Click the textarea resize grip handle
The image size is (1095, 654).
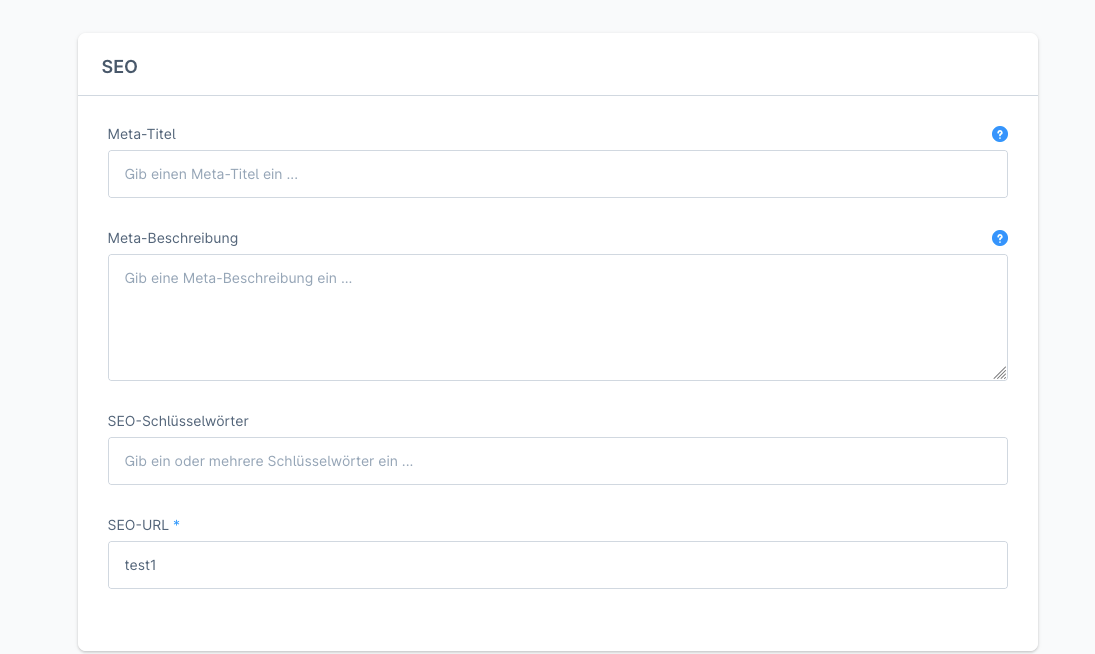1001,374
